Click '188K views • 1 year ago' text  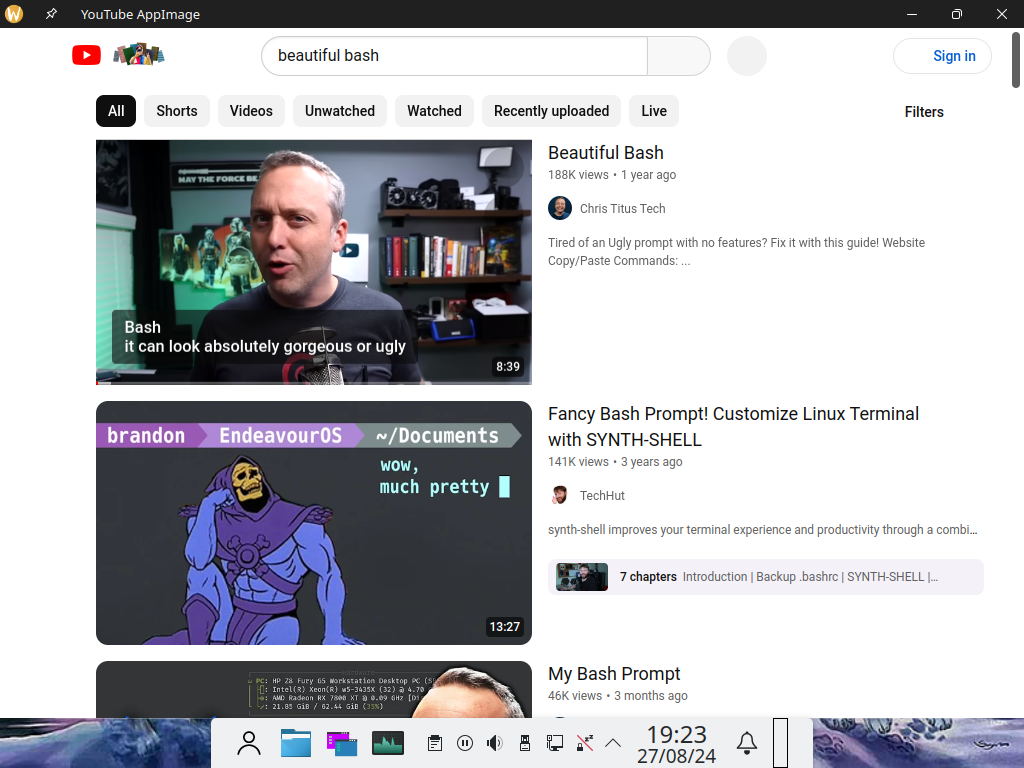[x=612, y=175]
